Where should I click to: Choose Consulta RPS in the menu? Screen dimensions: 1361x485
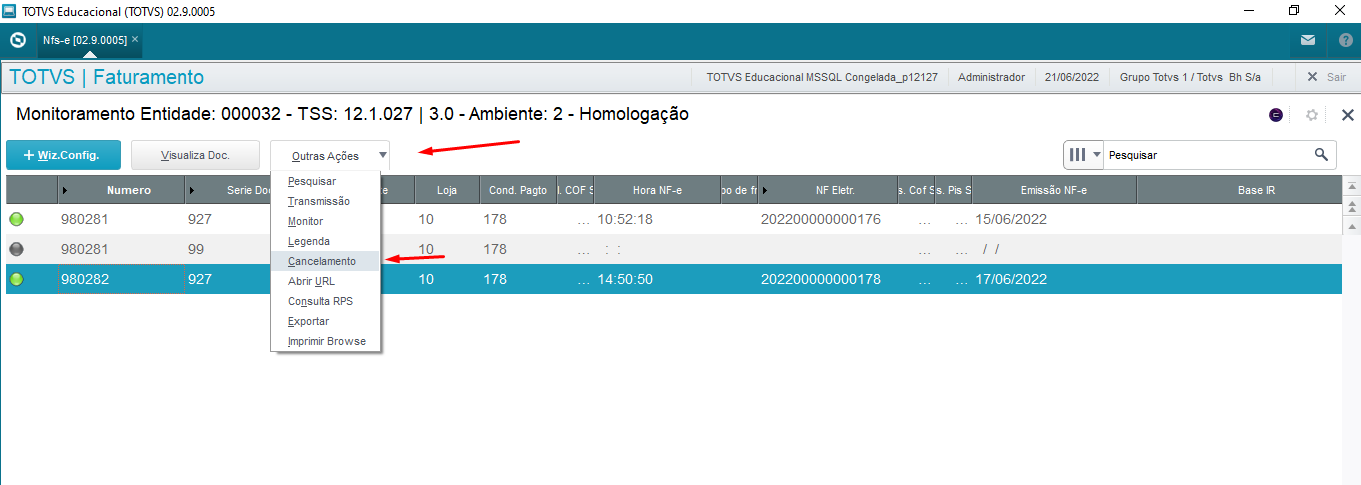(325, 301)
